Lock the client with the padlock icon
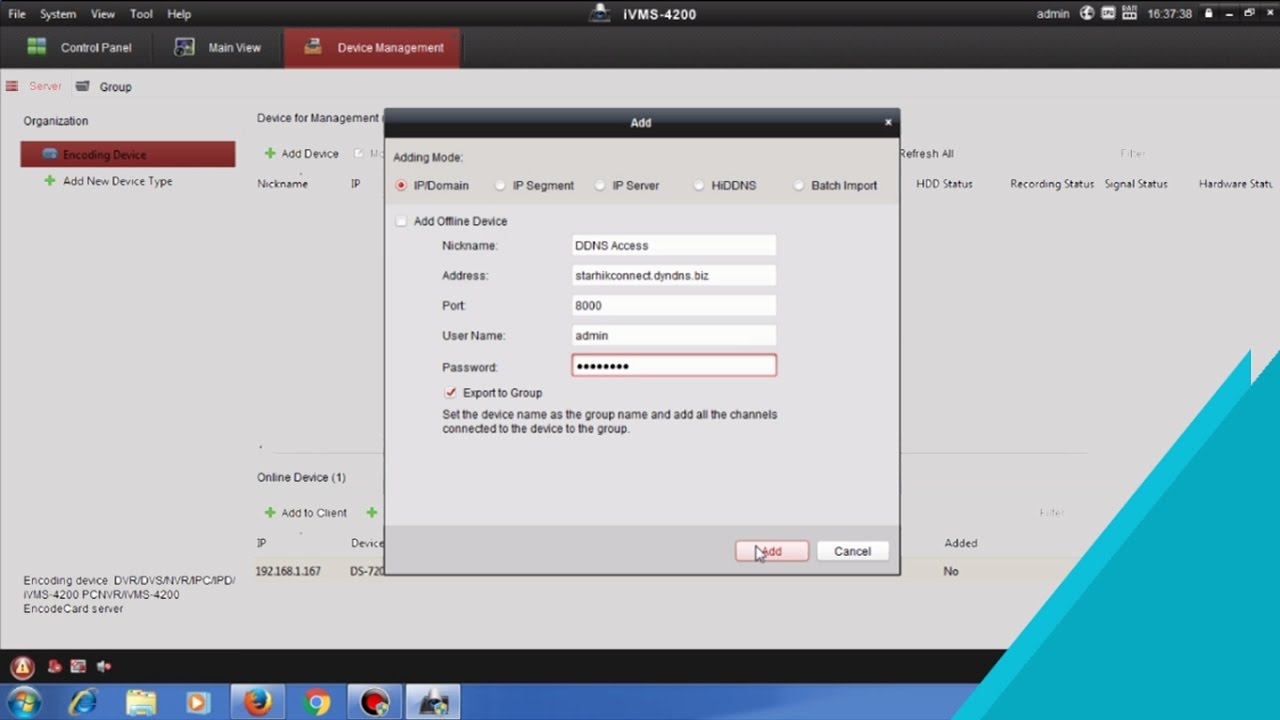The height and width of the screenshot is (720, 1280). 1208,14
